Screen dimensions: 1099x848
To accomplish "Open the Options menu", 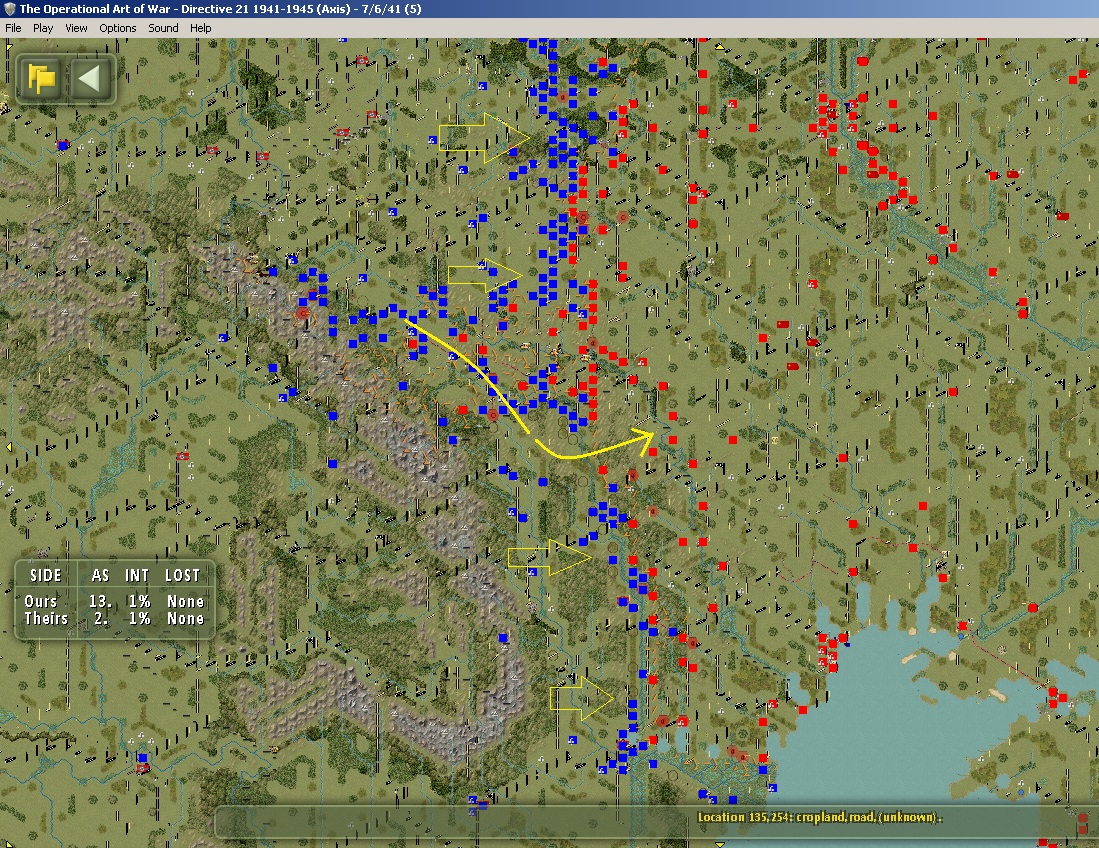I will 118,28.
